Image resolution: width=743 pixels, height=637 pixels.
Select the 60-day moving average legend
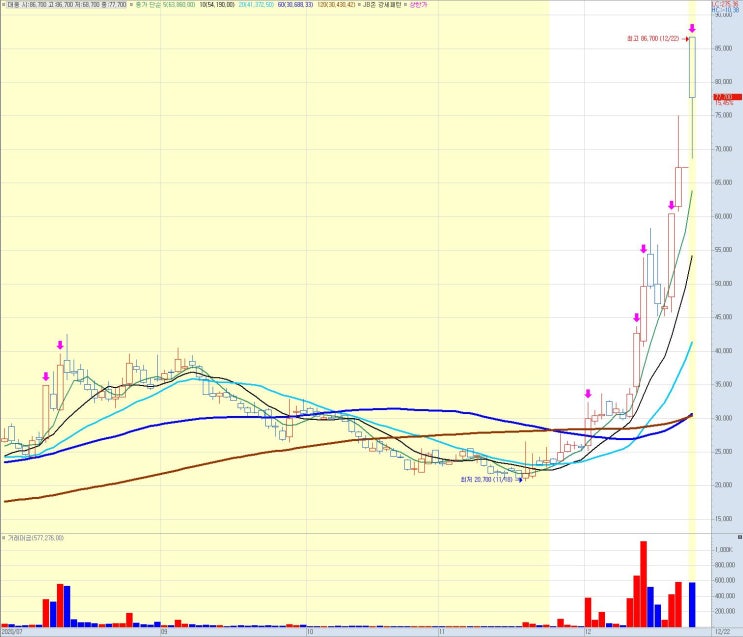click(295, 4)
